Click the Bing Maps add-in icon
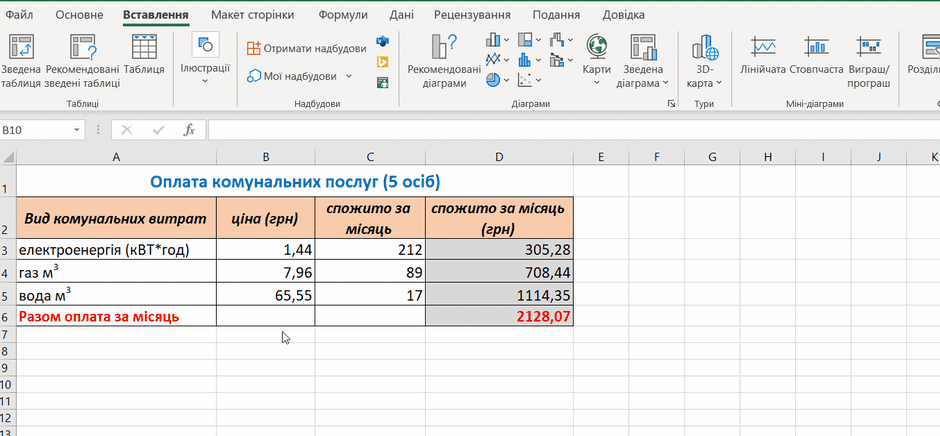This screenshot has height=436, width=940. coord(382,62)
